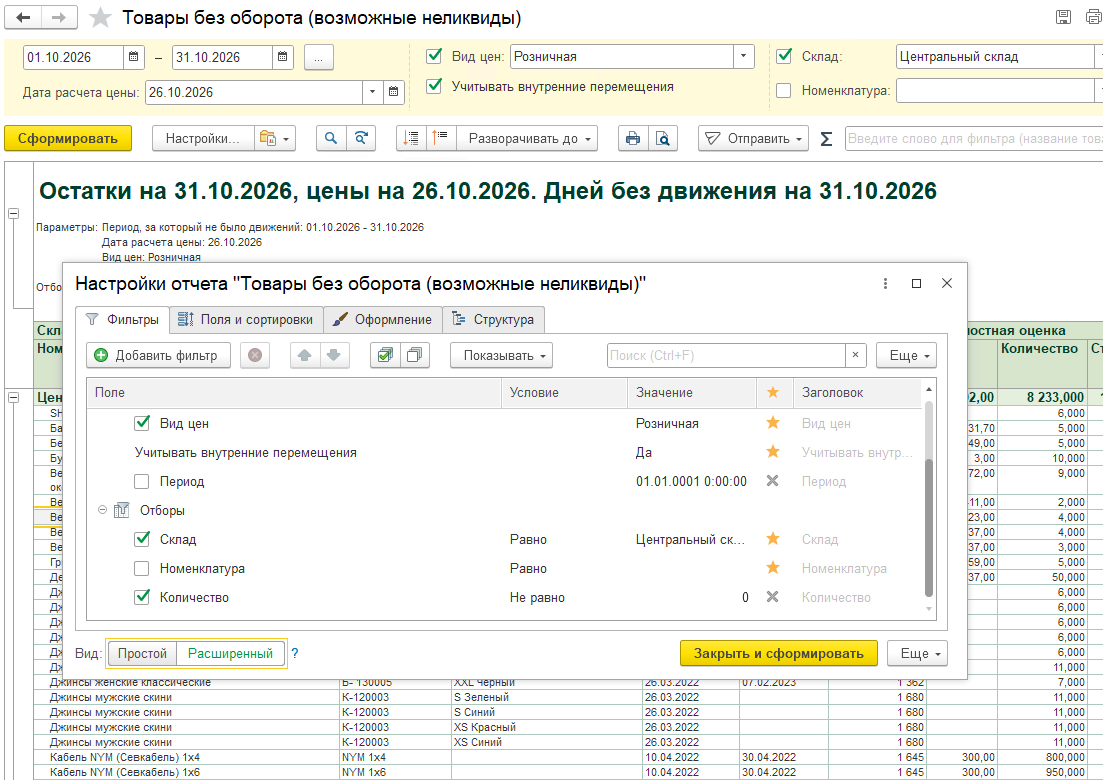The height and width of the screenshot is (780, 1103).
Task: Collapse the report header group minus box
Action: click(x=13, y=213)
